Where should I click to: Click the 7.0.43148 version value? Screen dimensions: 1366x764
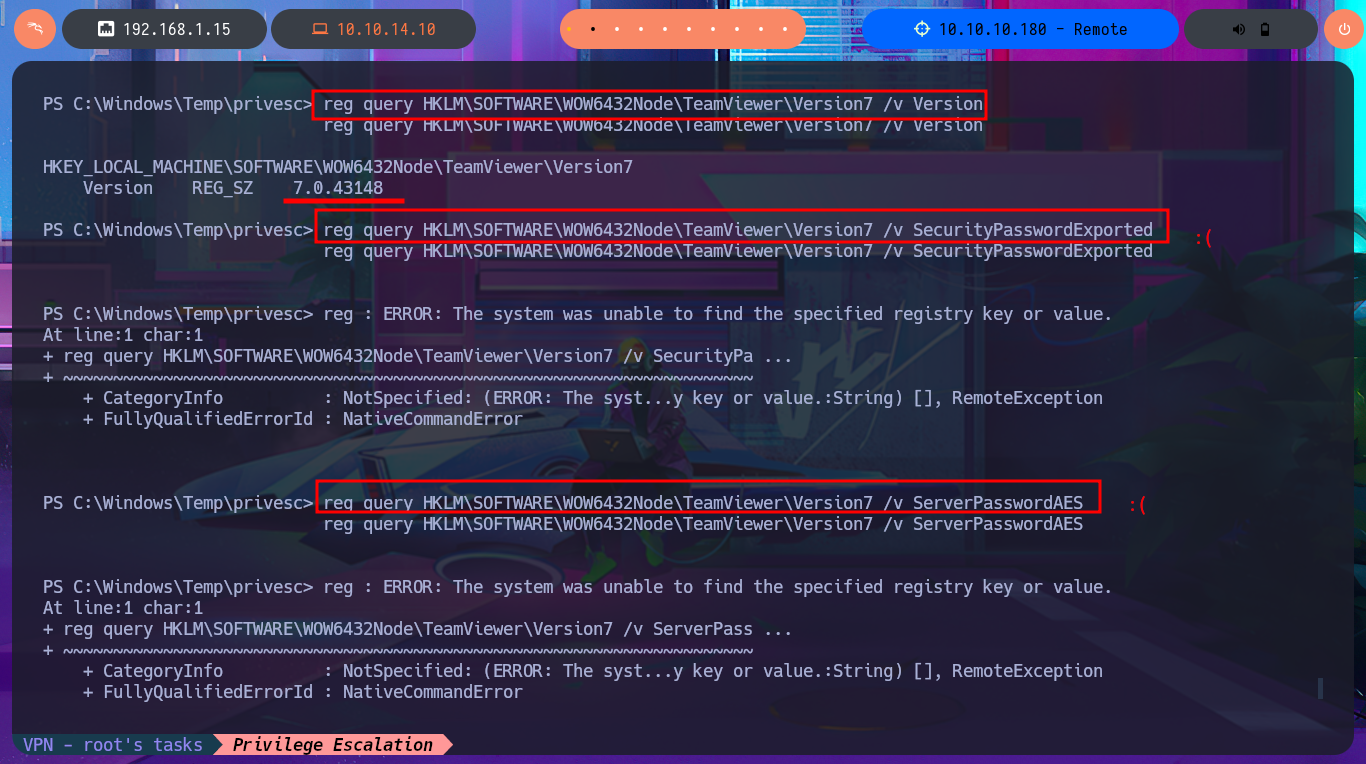[x=338, y=188]
